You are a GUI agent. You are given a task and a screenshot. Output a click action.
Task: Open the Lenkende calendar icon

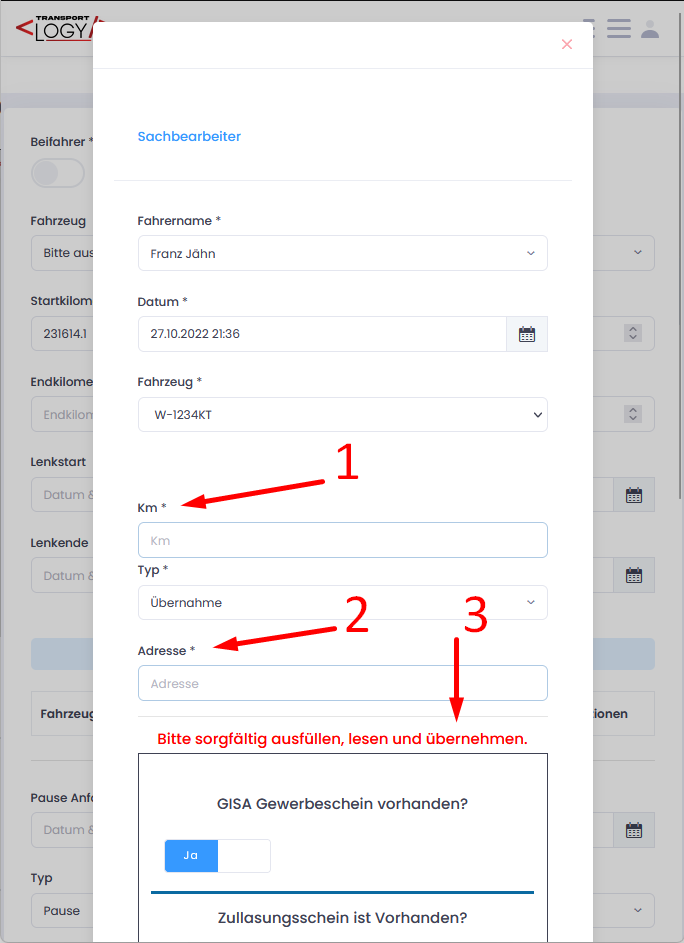[x=633, y=575]
